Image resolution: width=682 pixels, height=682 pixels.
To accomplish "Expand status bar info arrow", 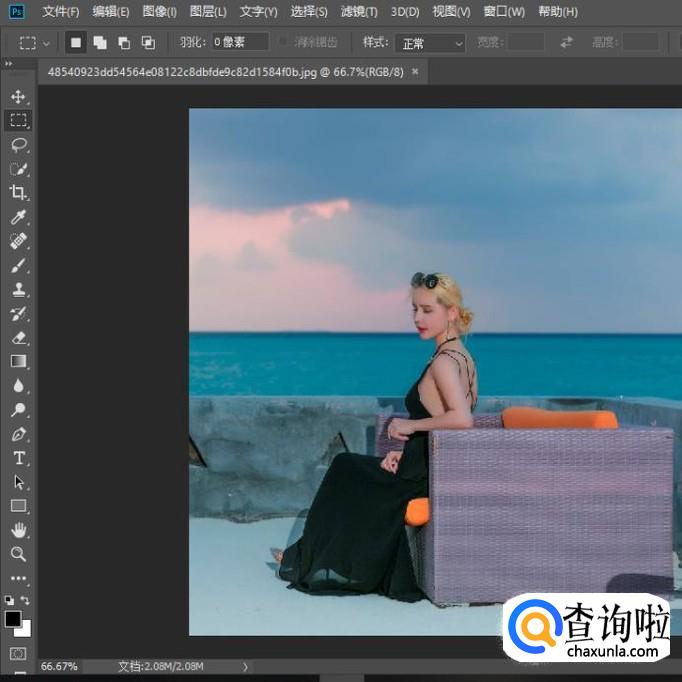I will (x=246, y=666).
